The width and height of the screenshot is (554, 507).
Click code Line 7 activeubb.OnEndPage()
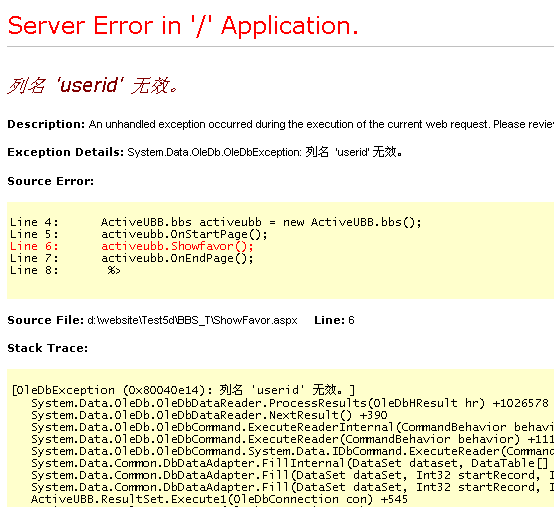tap(131, 258)
